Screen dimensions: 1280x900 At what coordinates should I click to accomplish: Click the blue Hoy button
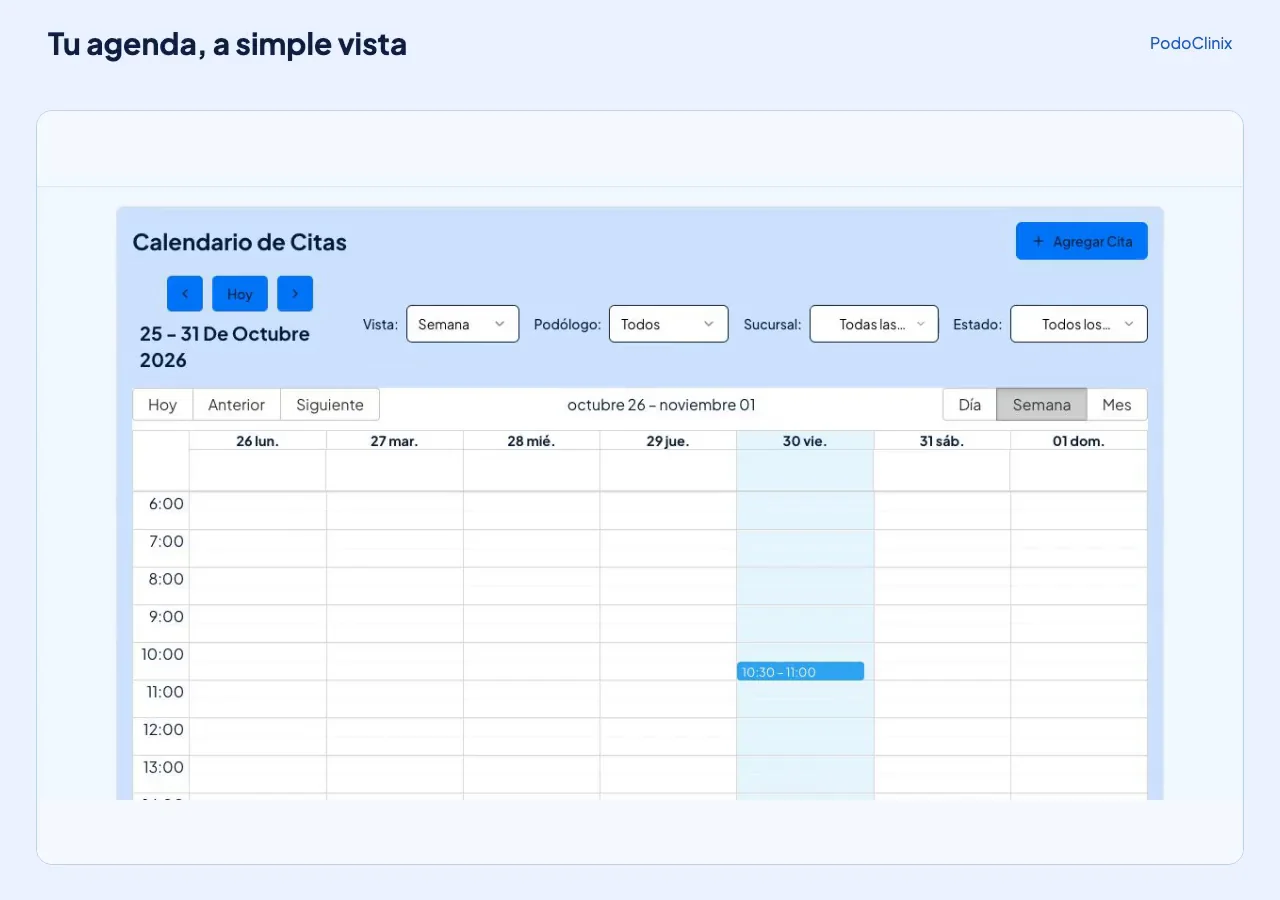240,294
